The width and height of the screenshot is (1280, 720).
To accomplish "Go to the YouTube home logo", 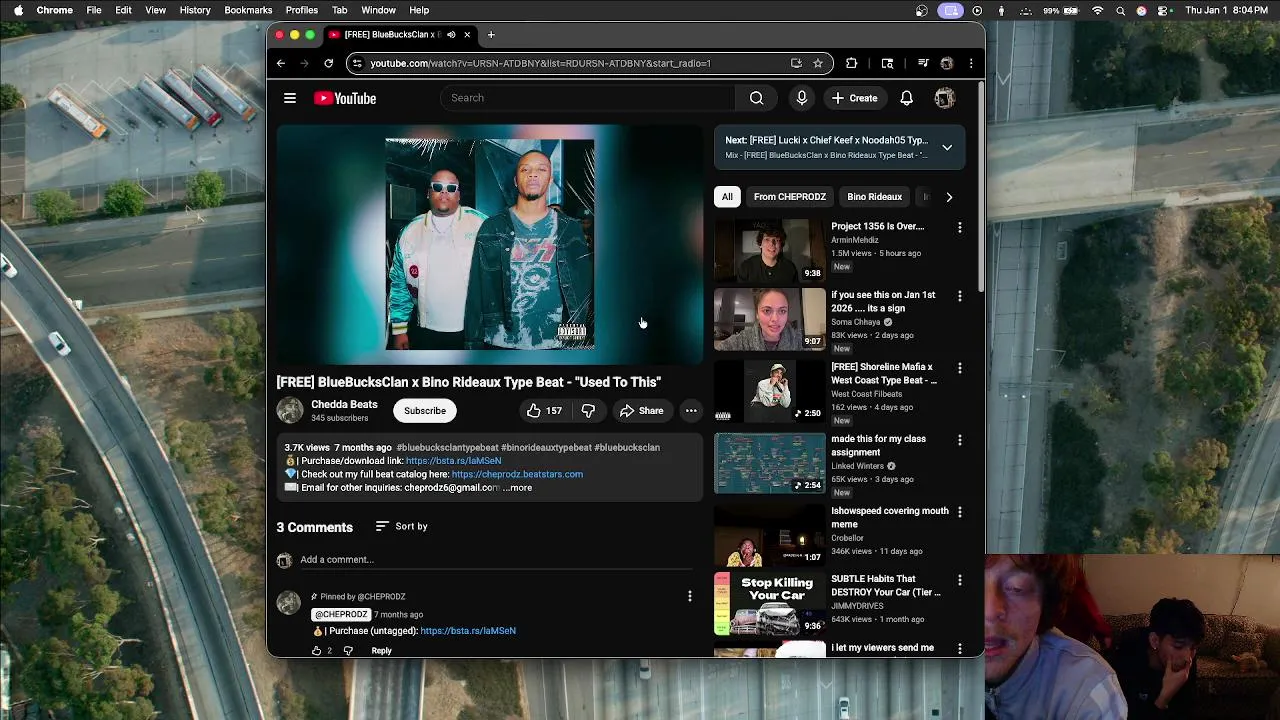I will pyautogui.click(x=345, y=98).
